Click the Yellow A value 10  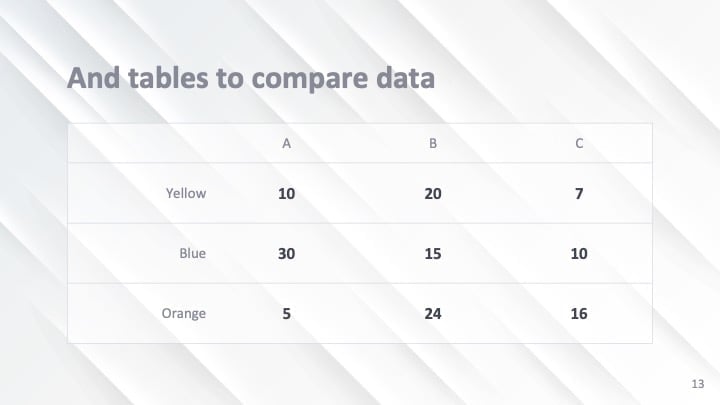click(286, 194)
